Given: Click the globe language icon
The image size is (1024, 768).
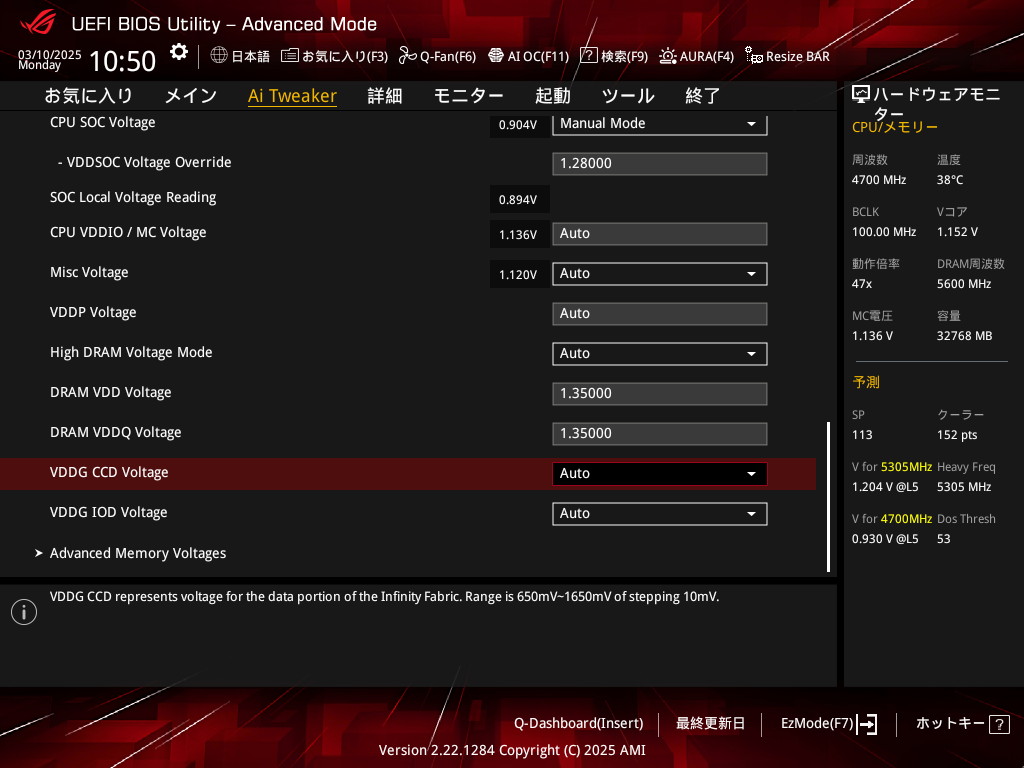Looking at the screenshot, I should 219,56.
